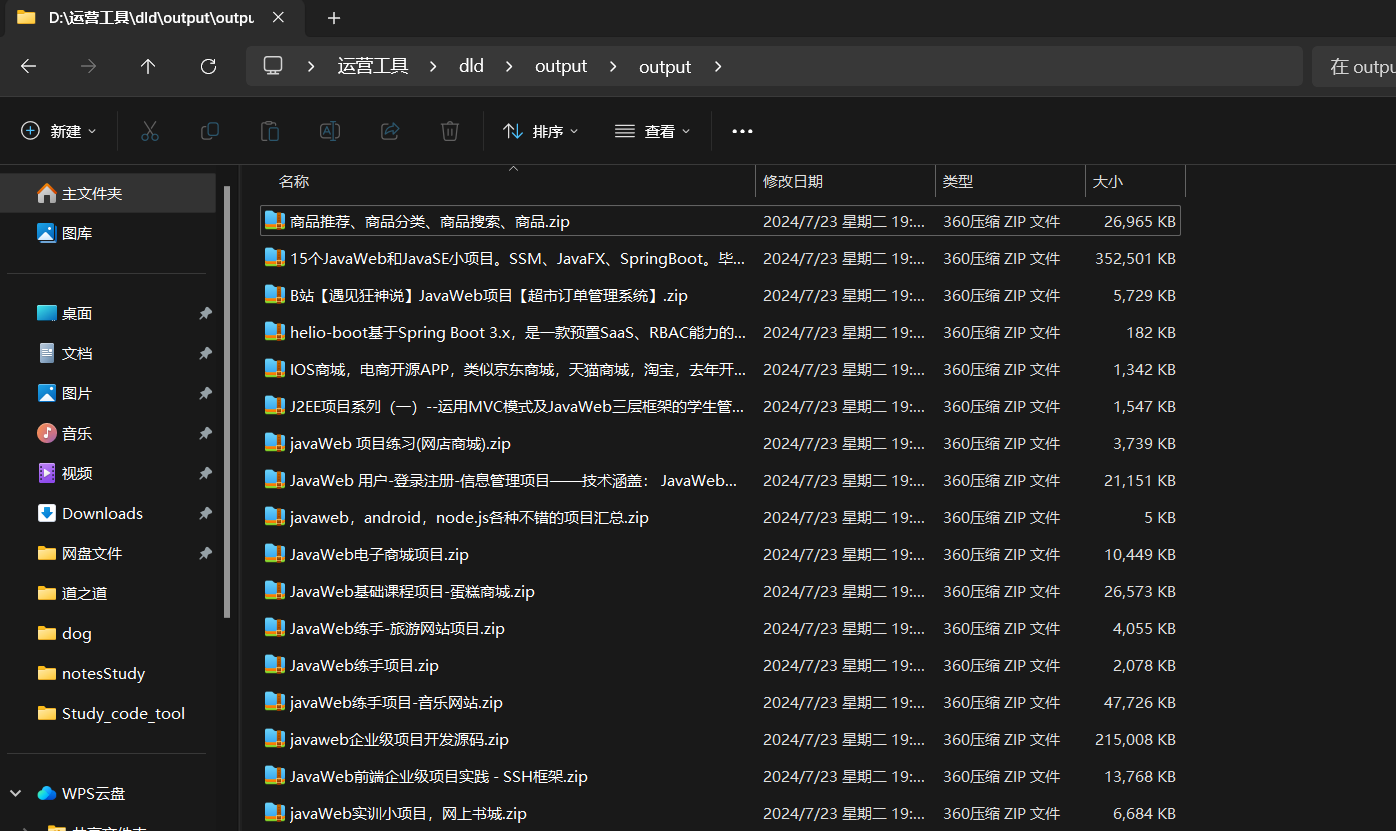This screenshot has width=1396, height=831.
Task: Click first output breadcrumb segment
Action: point(561,66)
